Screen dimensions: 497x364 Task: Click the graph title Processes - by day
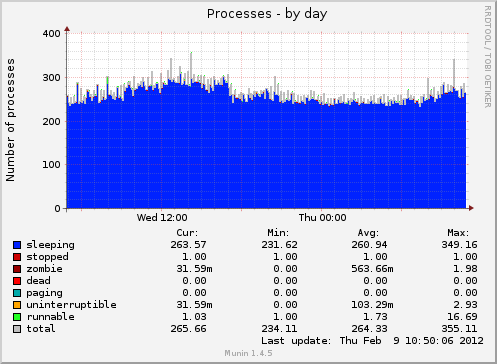[267, 14]
